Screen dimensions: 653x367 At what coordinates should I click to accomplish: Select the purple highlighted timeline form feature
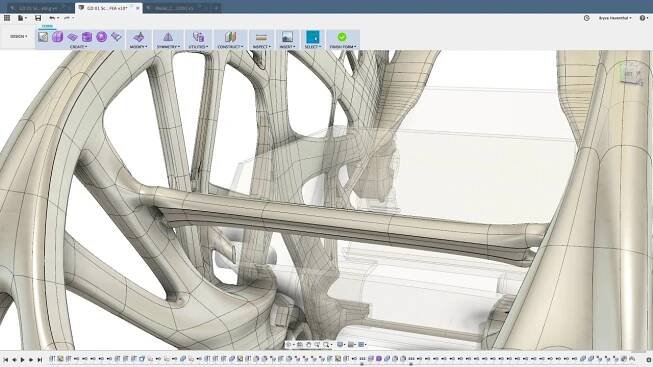click(x=379, y=358)
